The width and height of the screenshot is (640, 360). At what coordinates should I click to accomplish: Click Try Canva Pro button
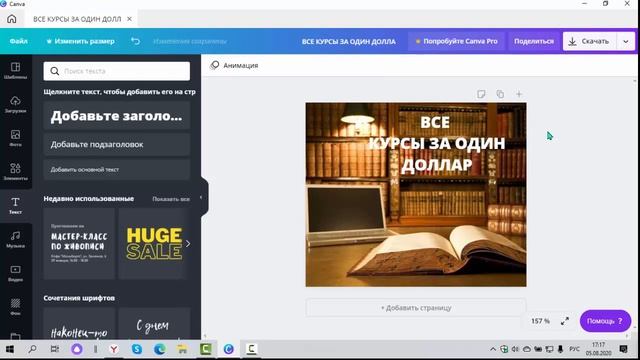pyautogui.click(x=456, y=41)
